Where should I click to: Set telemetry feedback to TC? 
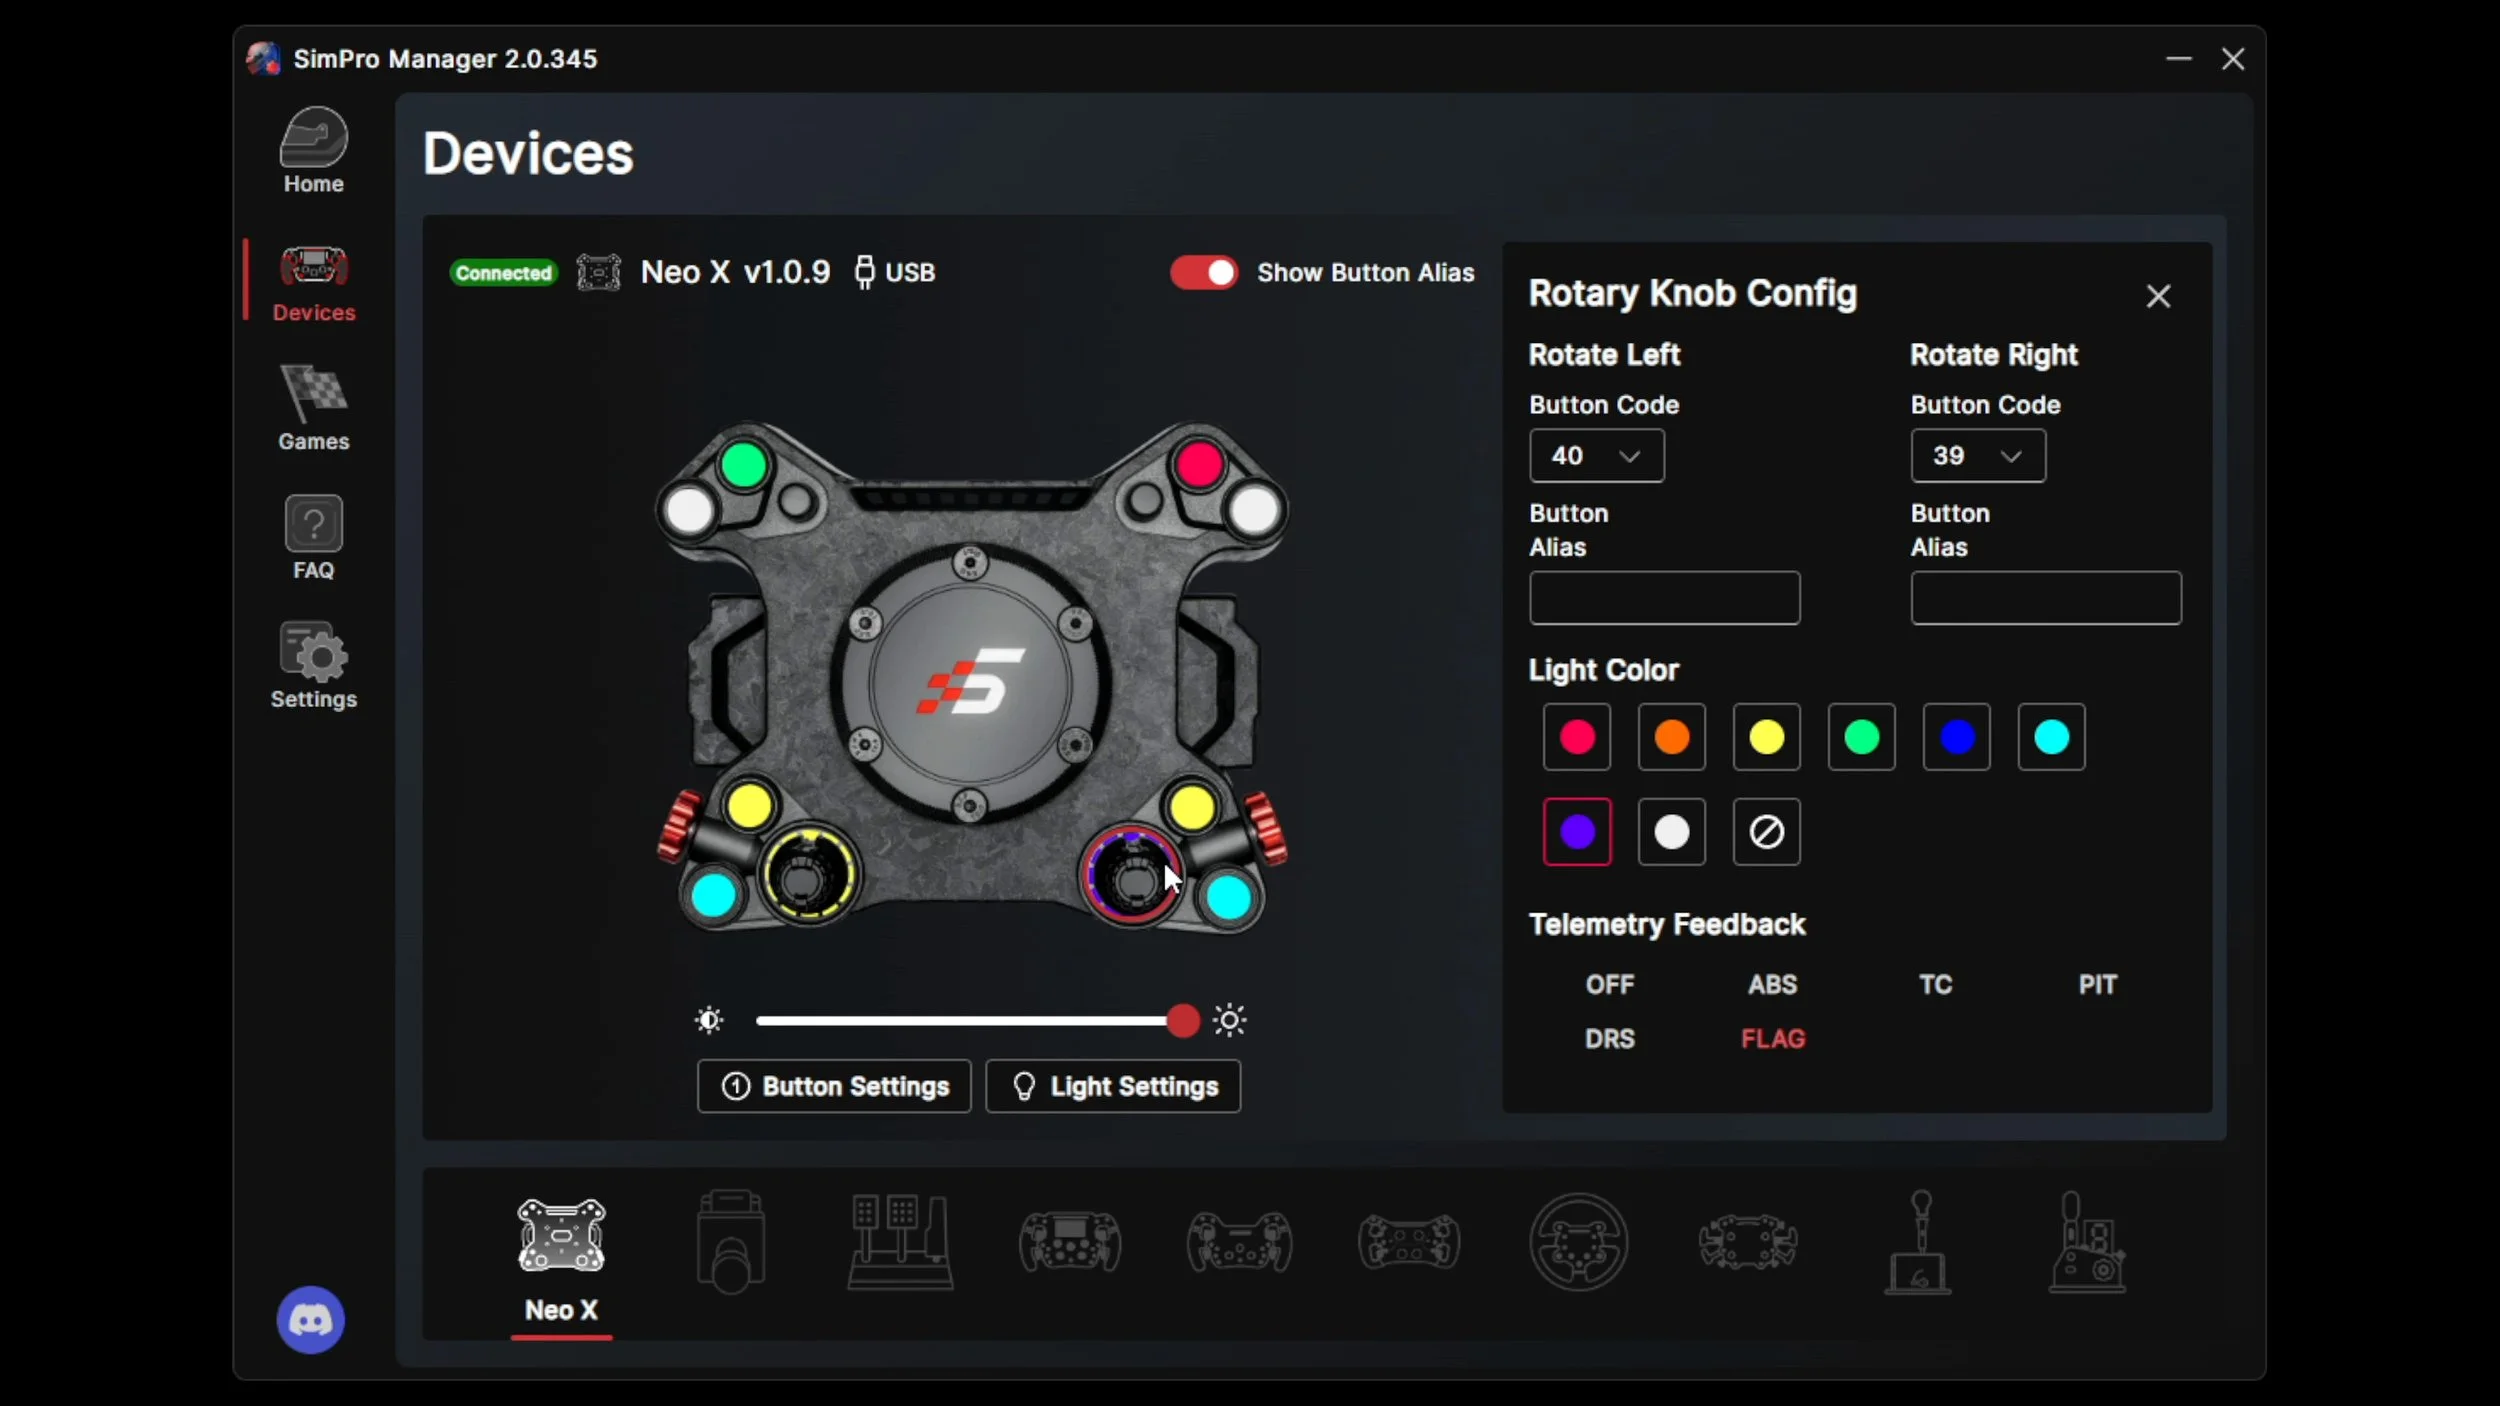click(x=1935, y=984)
